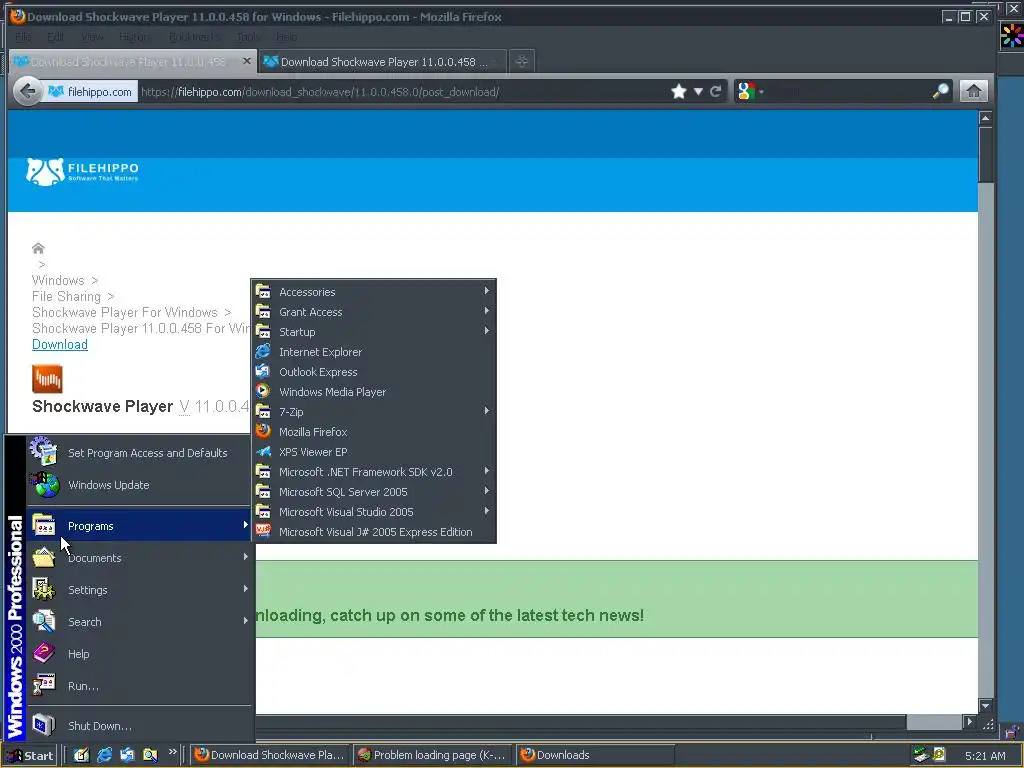Open the Firefox home page icon
Image resolution: width=1024 pixels, height=768 pixels.
pos(974,91)
